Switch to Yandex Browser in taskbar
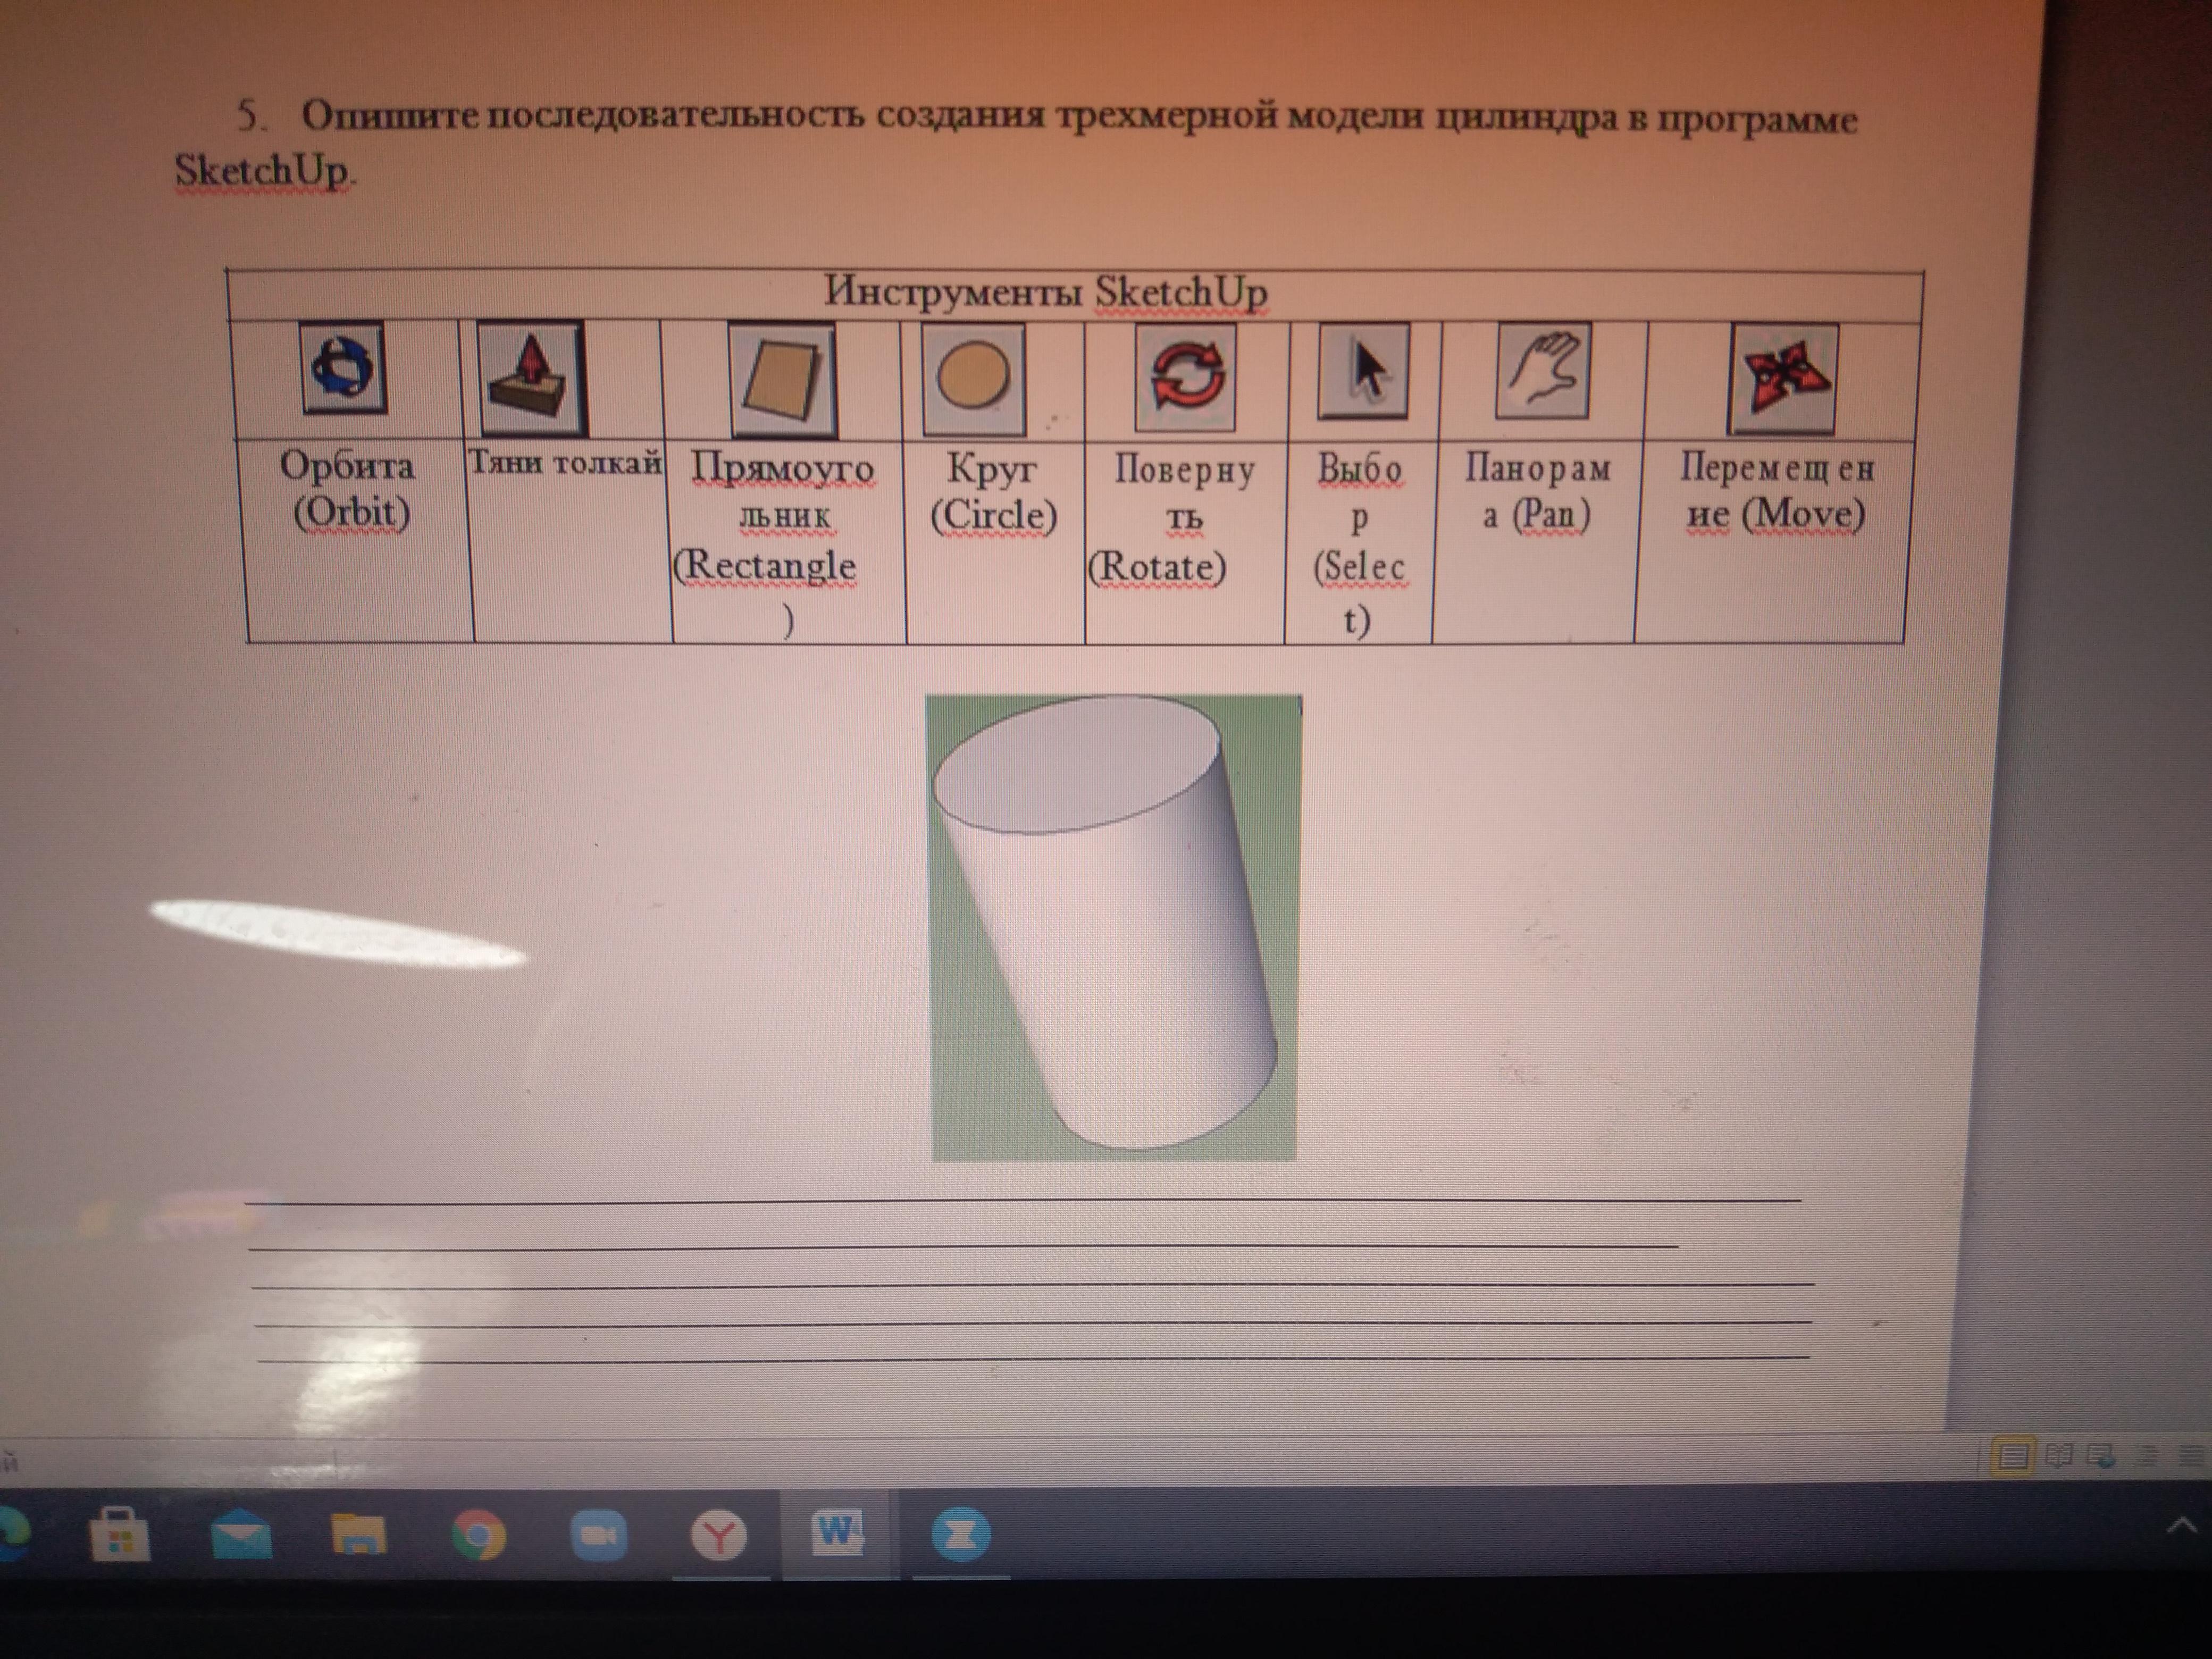 point(718,1535)
